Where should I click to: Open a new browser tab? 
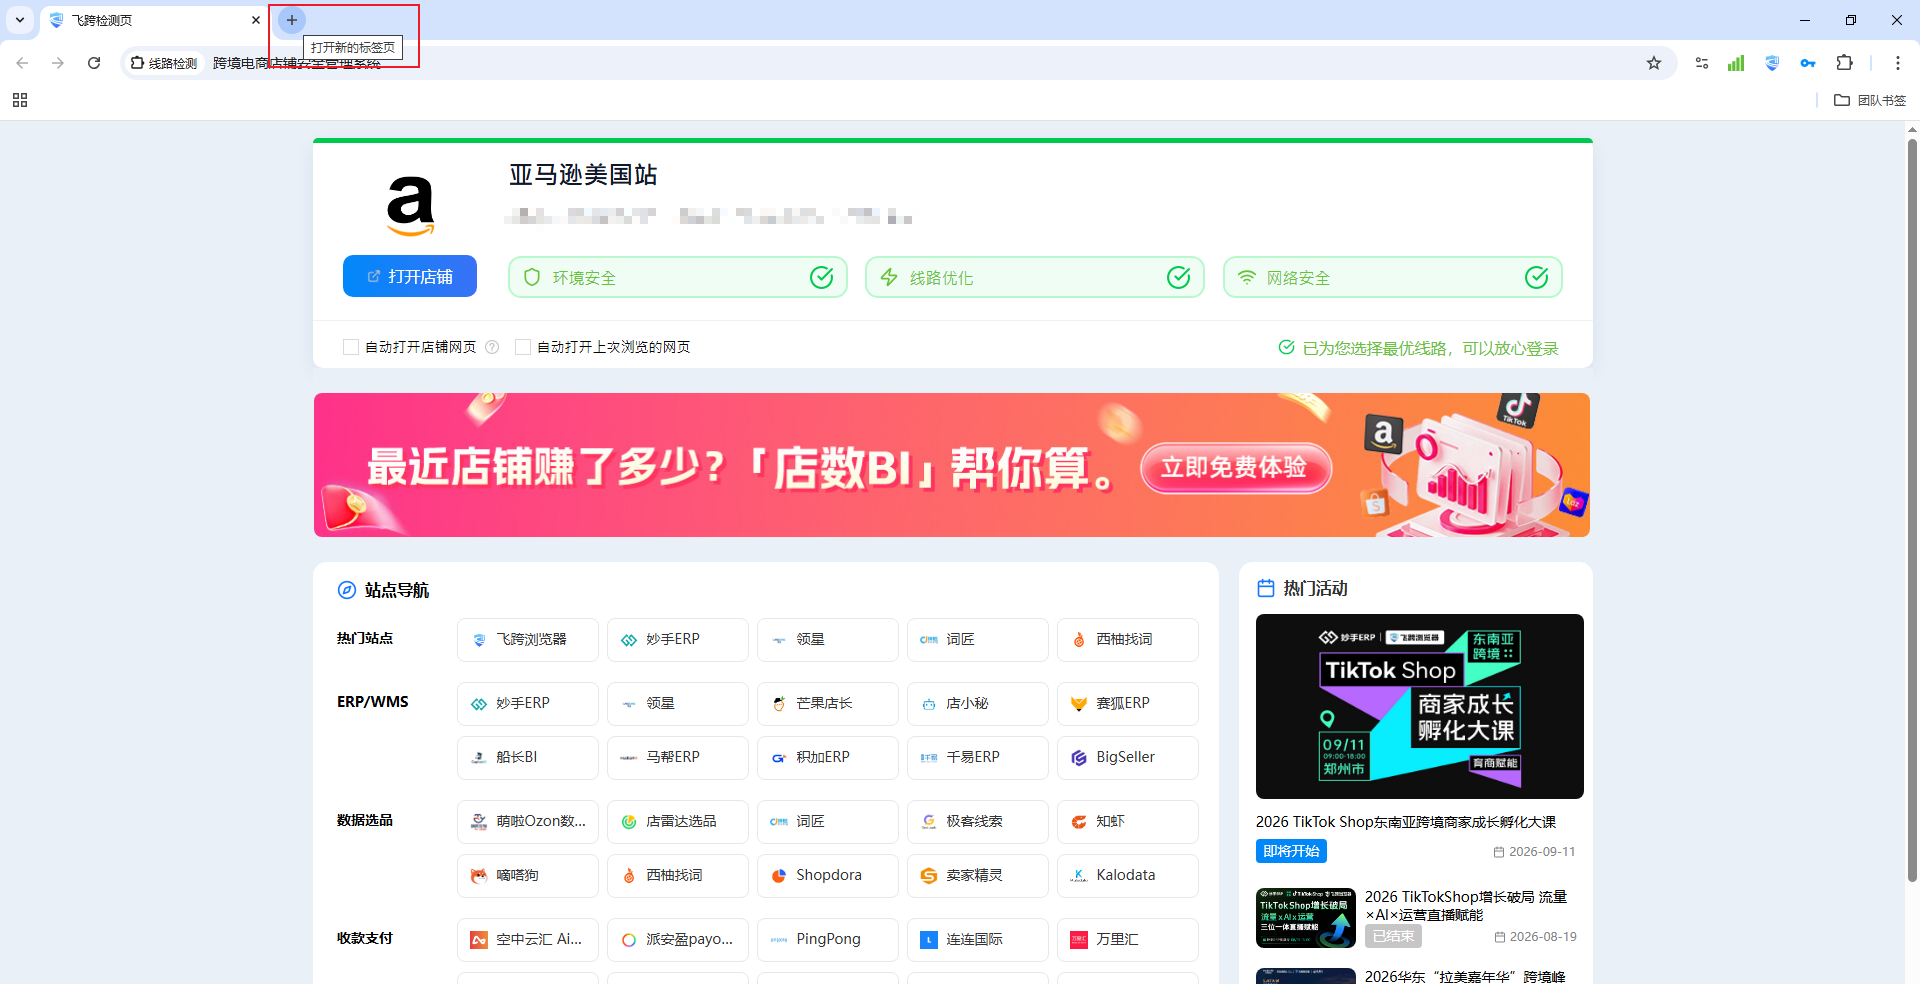click(291, 20)
